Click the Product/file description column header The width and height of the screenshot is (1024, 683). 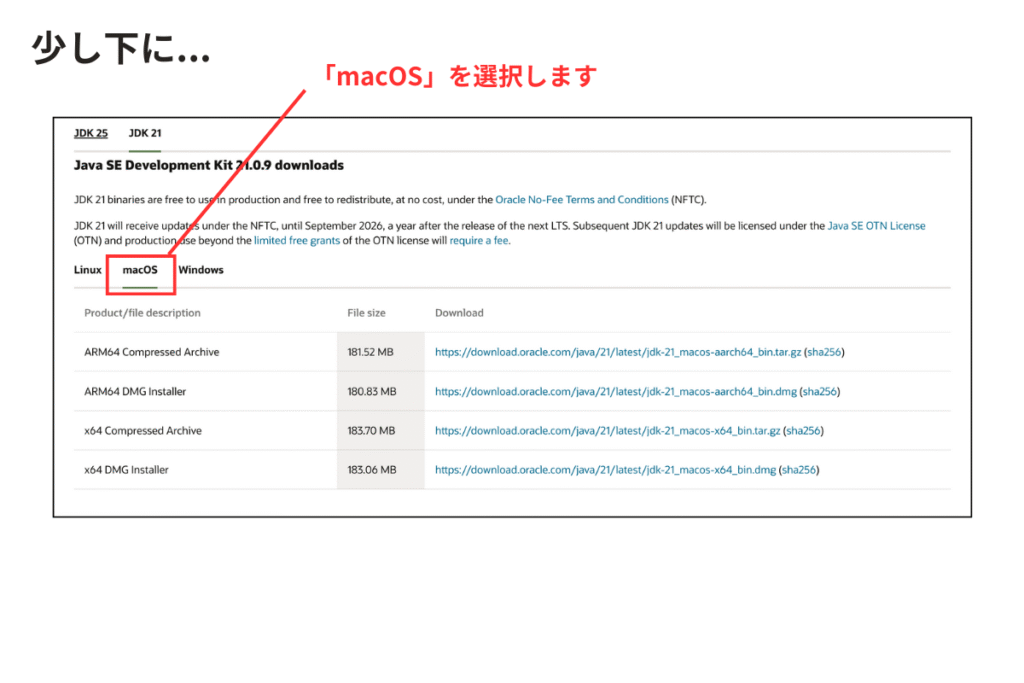point(142,313)
